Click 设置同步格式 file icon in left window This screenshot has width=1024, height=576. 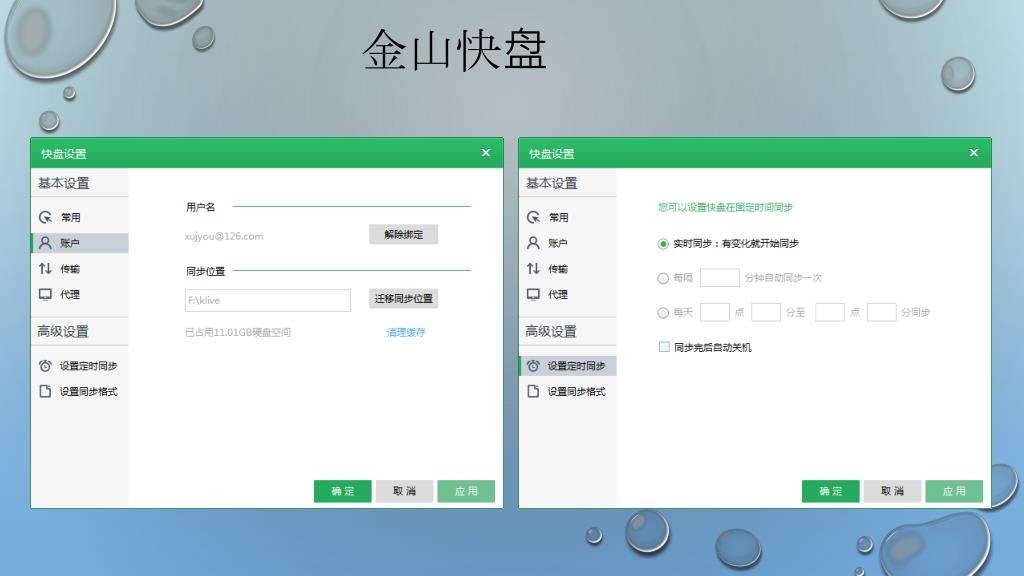pyautogui.click(x=45, y=391)
